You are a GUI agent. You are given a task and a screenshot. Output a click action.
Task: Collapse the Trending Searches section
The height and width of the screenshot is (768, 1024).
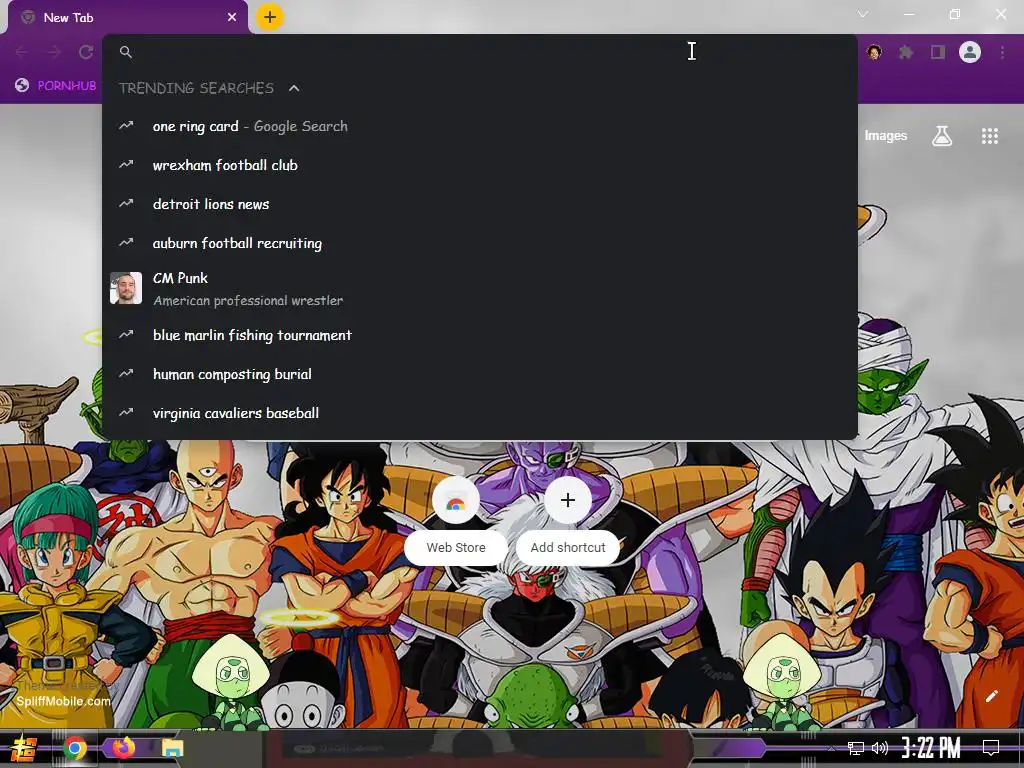pyautogui.click(x=294, y=88)
